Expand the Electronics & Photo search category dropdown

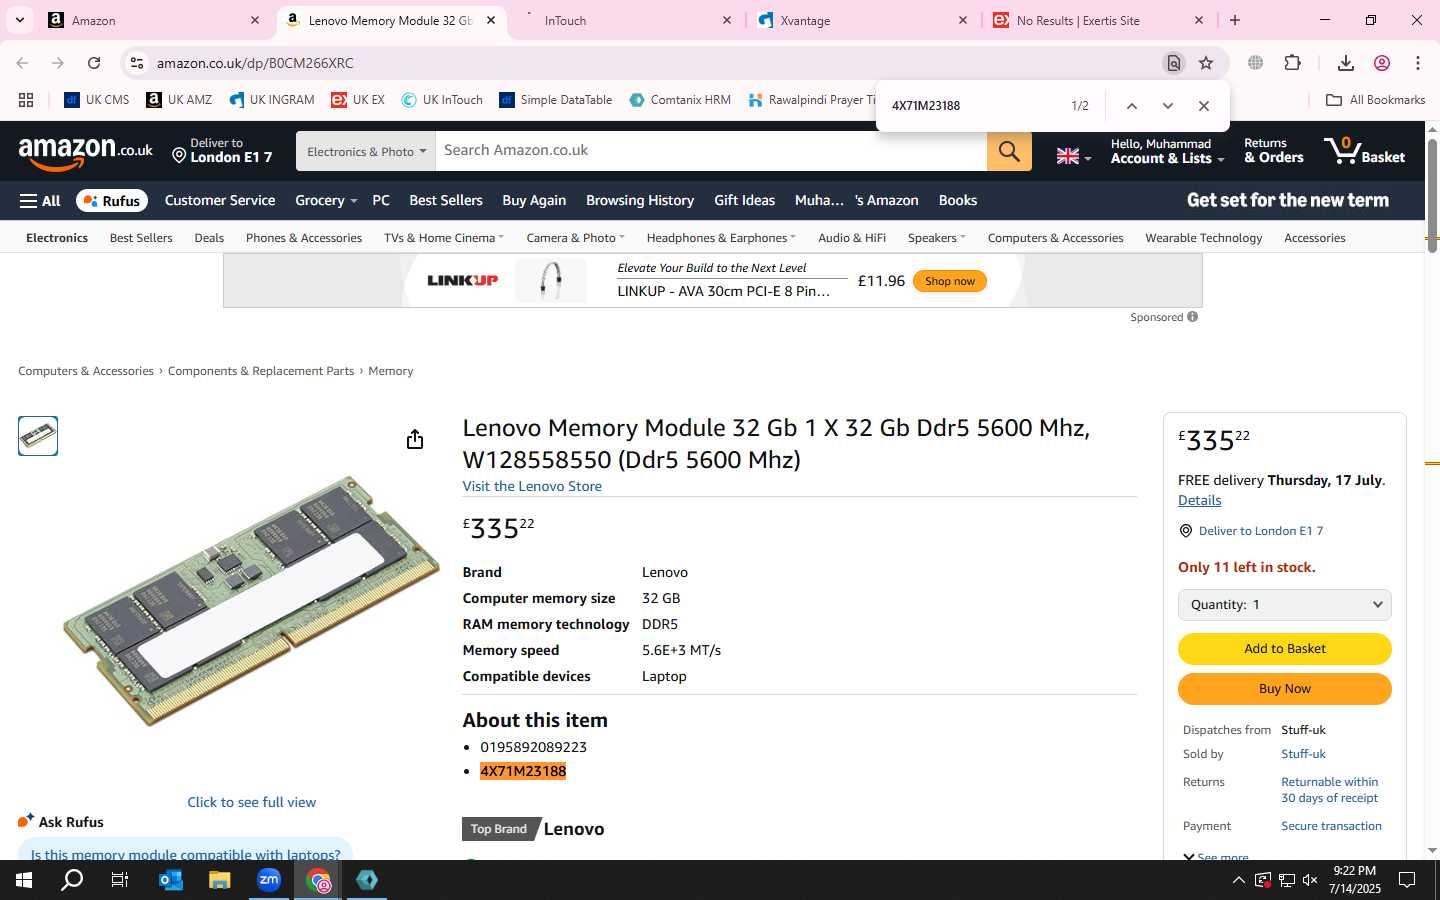tap(366, 151)
